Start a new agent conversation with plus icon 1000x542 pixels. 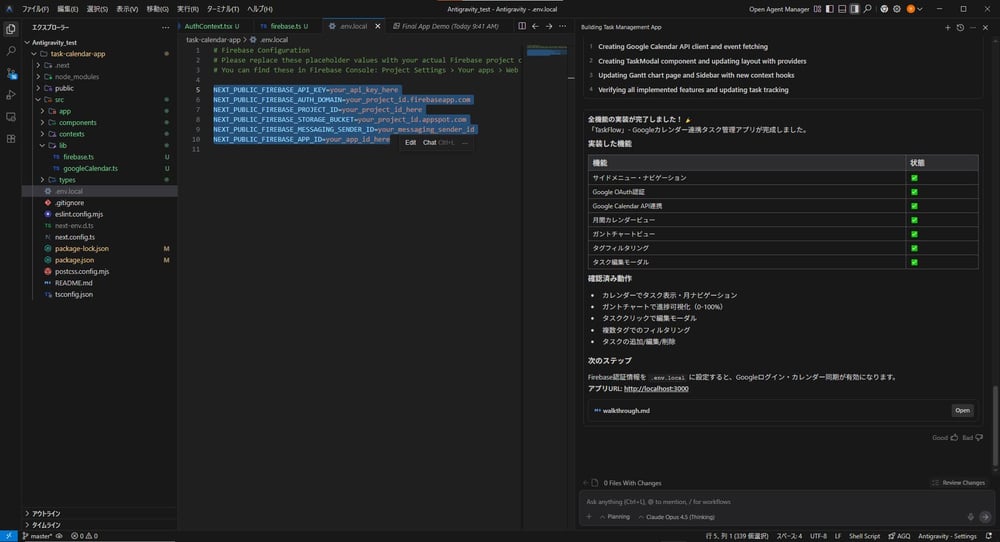click(x=948, y=27)
